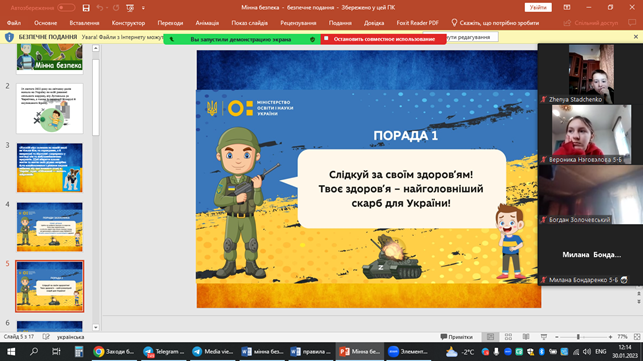Viewport: 643px width, 361px height.
Task: Select slide 3 thumbnail in the panel
Action: click(50, 167)
